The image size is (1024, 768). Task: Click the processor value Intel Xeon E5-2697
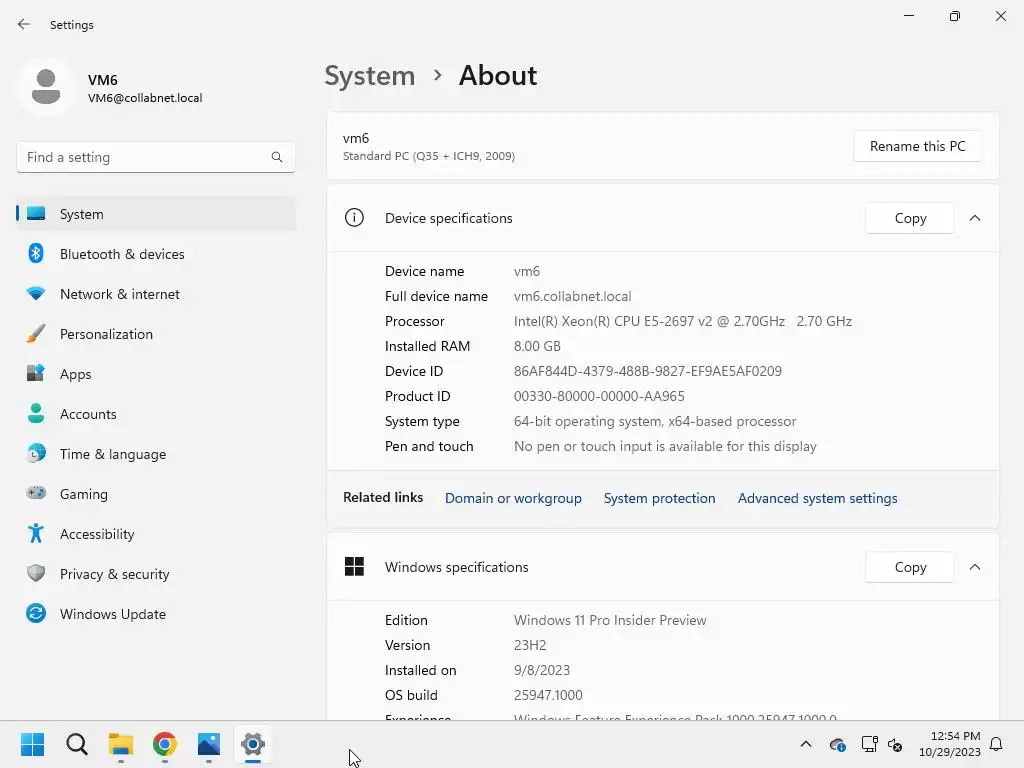pyautogui.click(x=682, y=321)
